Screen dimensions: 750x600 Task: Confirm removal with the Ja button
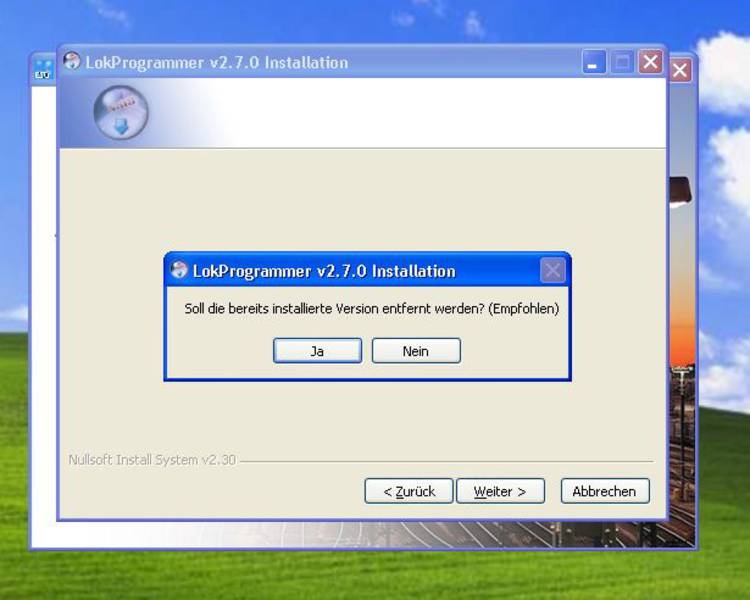pyautogui.click(x=318, y=351)
